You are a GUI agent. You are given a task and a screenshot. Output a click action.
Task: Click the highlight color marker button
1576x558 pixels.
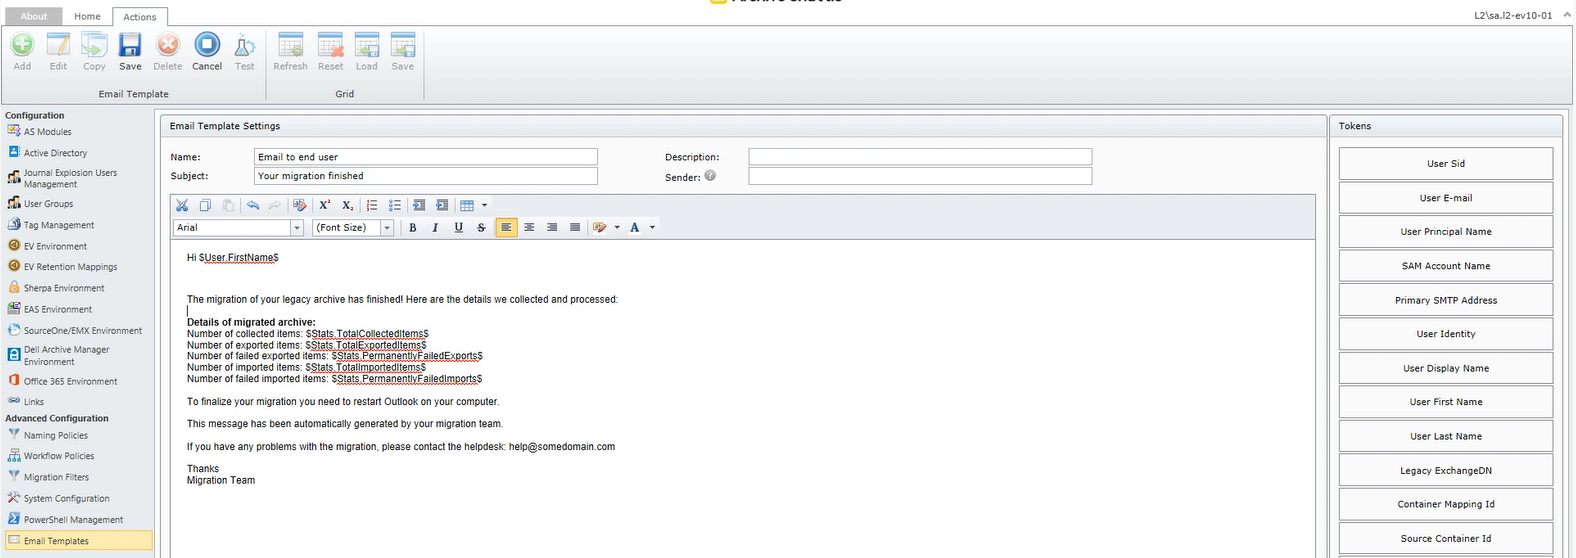click(600, 228)
